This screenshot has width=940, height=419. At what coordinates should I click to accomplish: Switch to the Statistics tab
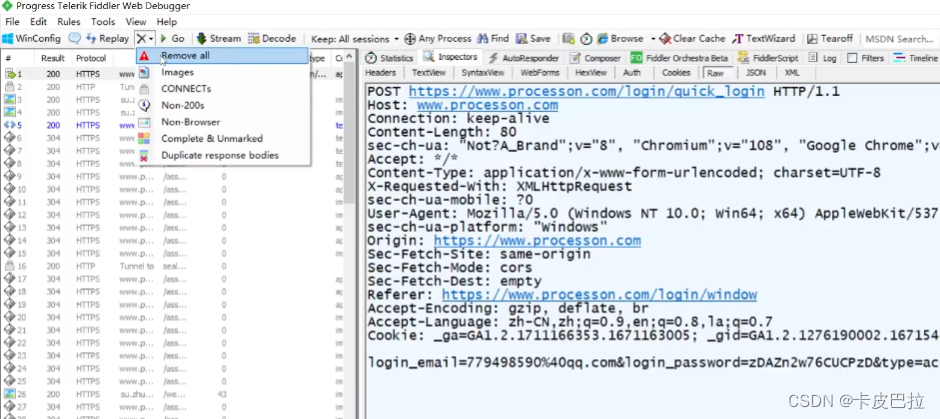tap(390, 58)
